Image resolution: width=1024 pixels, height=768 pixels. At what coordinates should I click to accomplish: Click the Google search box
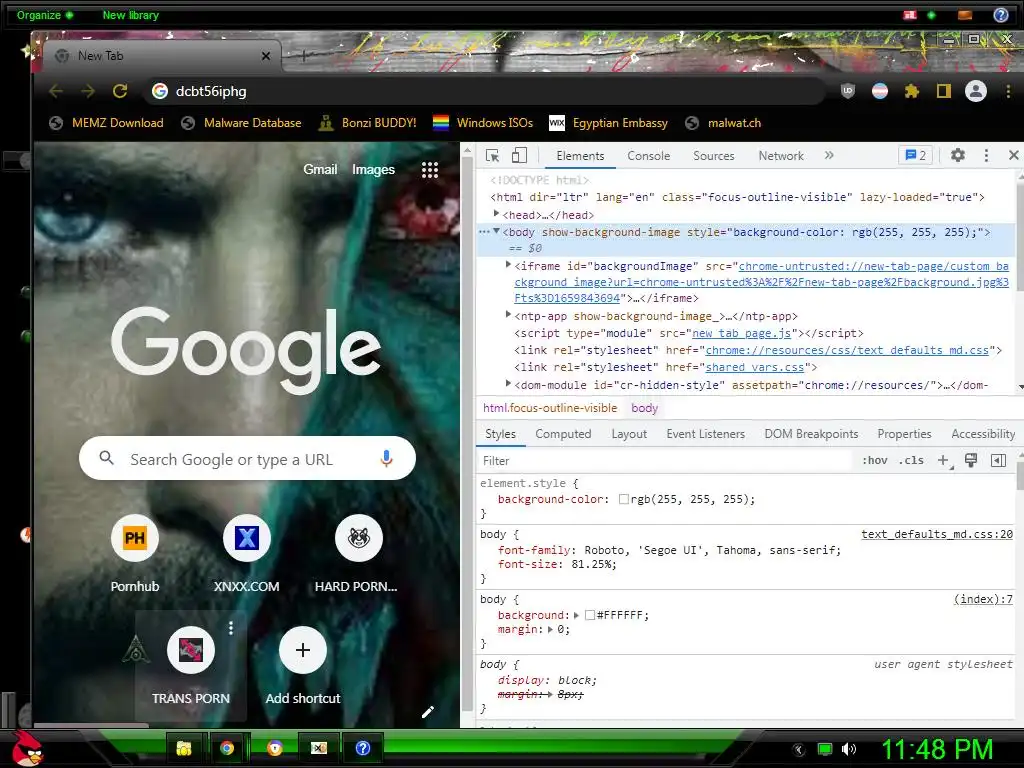pyautogui.click(x=247, y=458)
